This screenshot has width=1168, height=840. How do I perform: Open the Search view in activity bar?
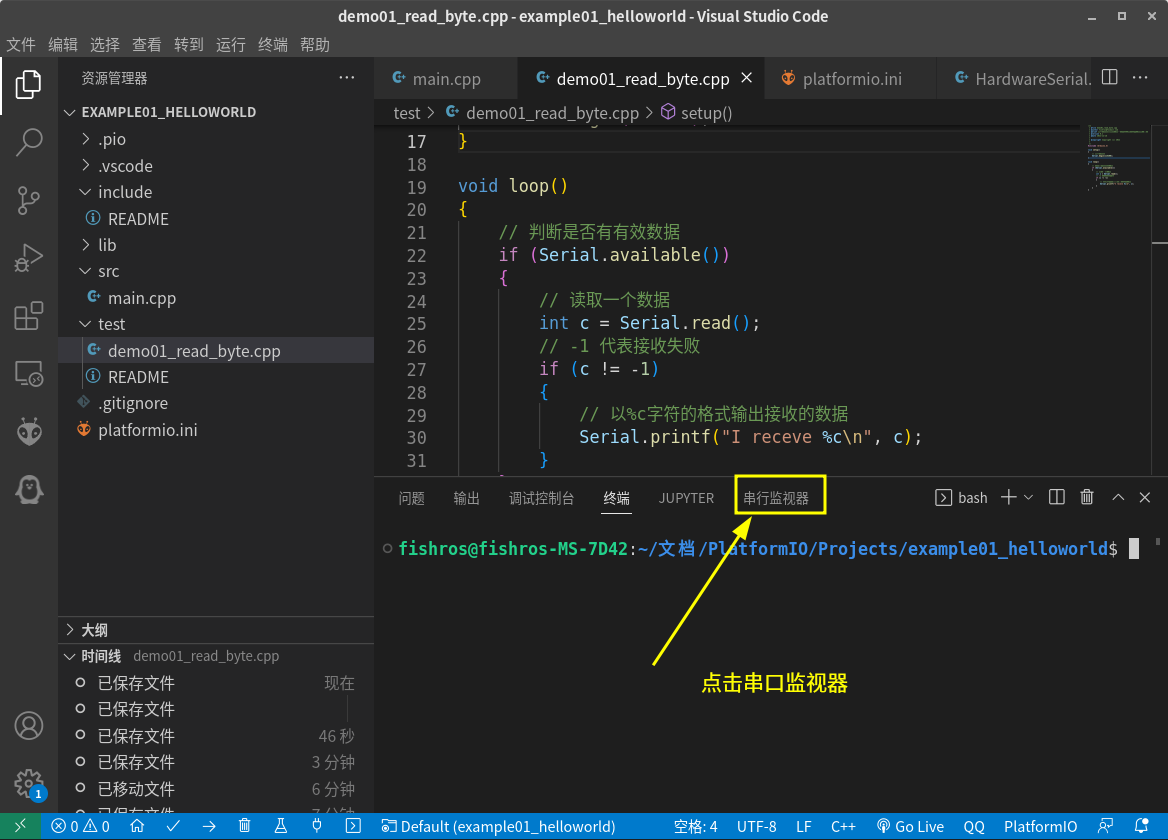point(29,142)
